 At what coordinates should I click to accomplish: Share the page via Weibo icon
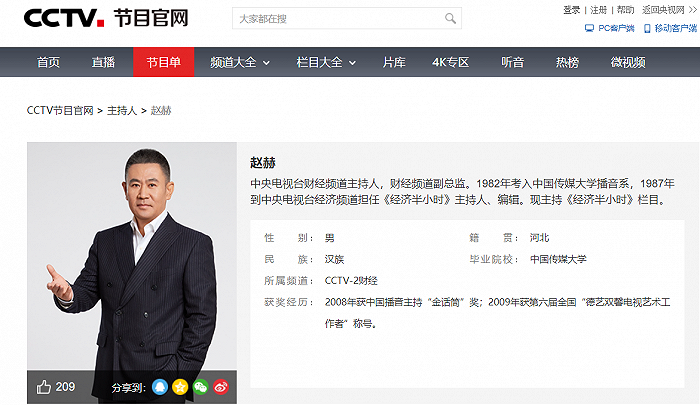pyautogui.click(x=222, y=387)
